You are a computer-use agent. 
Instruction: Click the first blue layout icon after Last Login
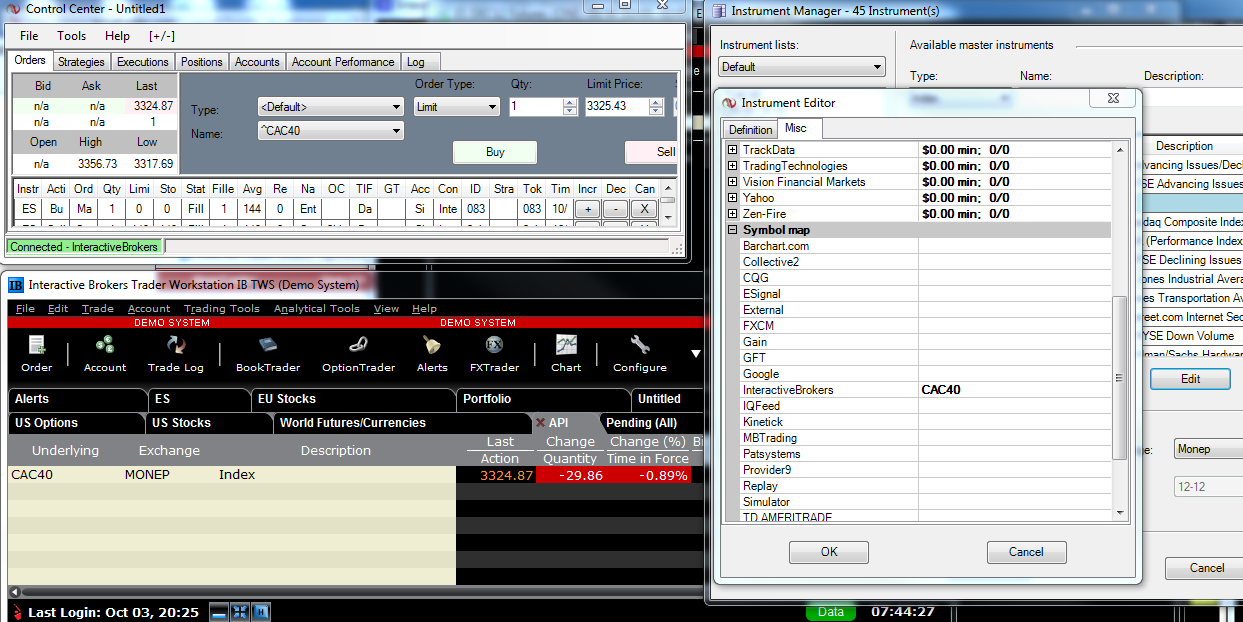(x=220, y=612)
